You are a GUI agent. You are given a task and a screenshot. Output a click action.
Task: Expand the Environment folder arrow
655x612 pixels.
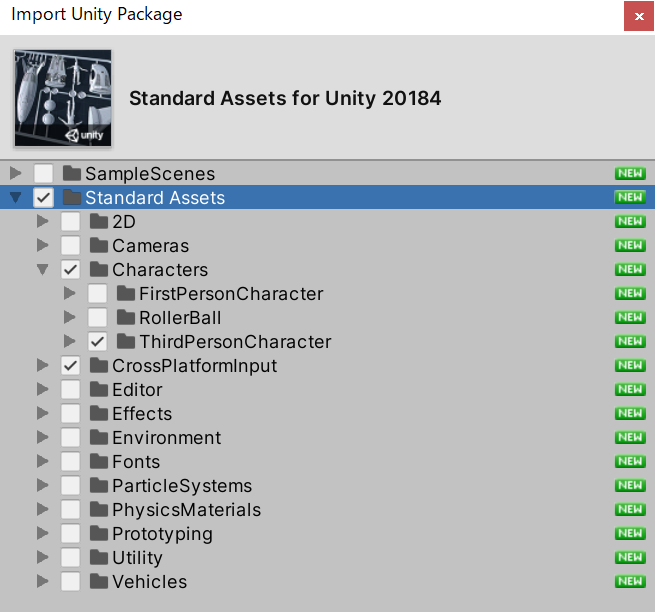pos(42,437)
